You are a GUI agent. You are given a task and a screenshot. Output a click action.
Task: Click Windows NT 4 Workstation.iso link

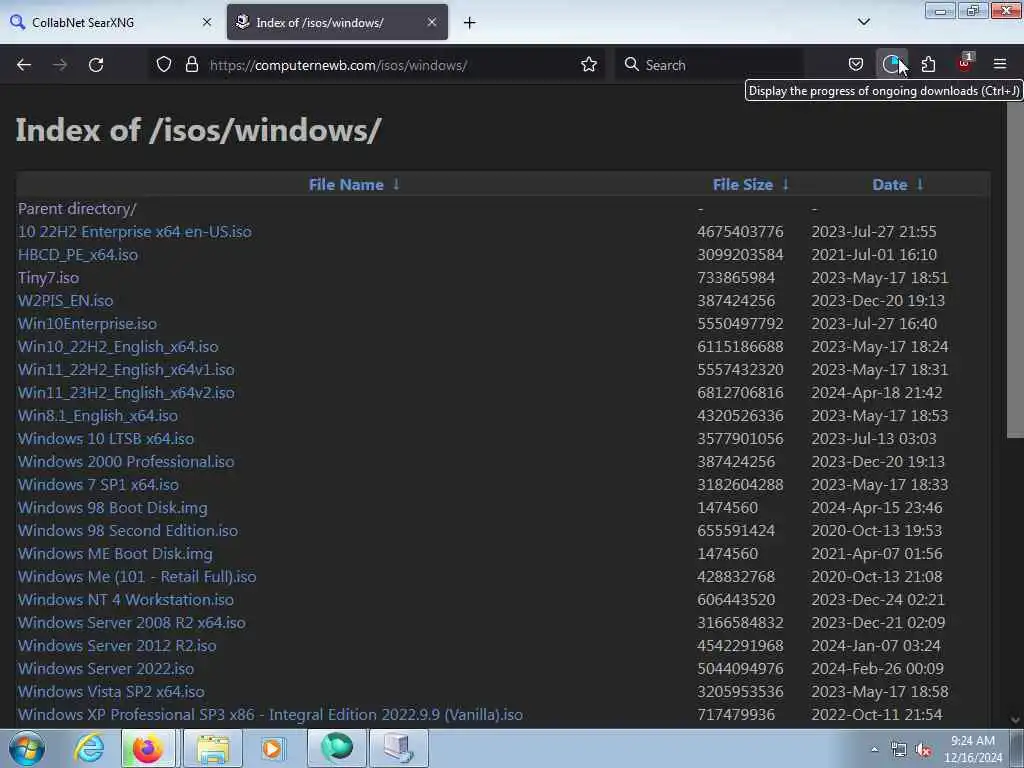coord(125,600)
